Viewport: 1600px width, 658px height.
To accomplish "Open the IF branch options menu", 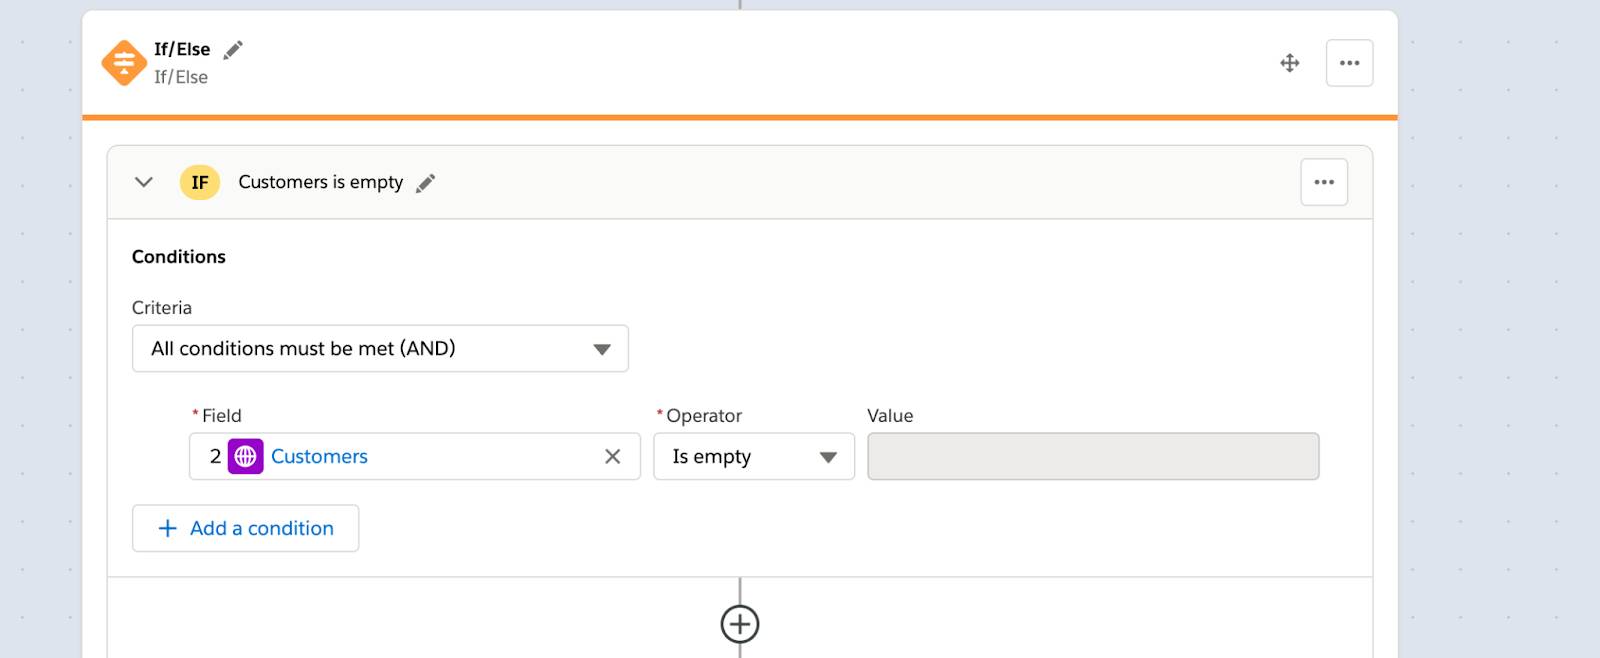I will (1324, 182).
